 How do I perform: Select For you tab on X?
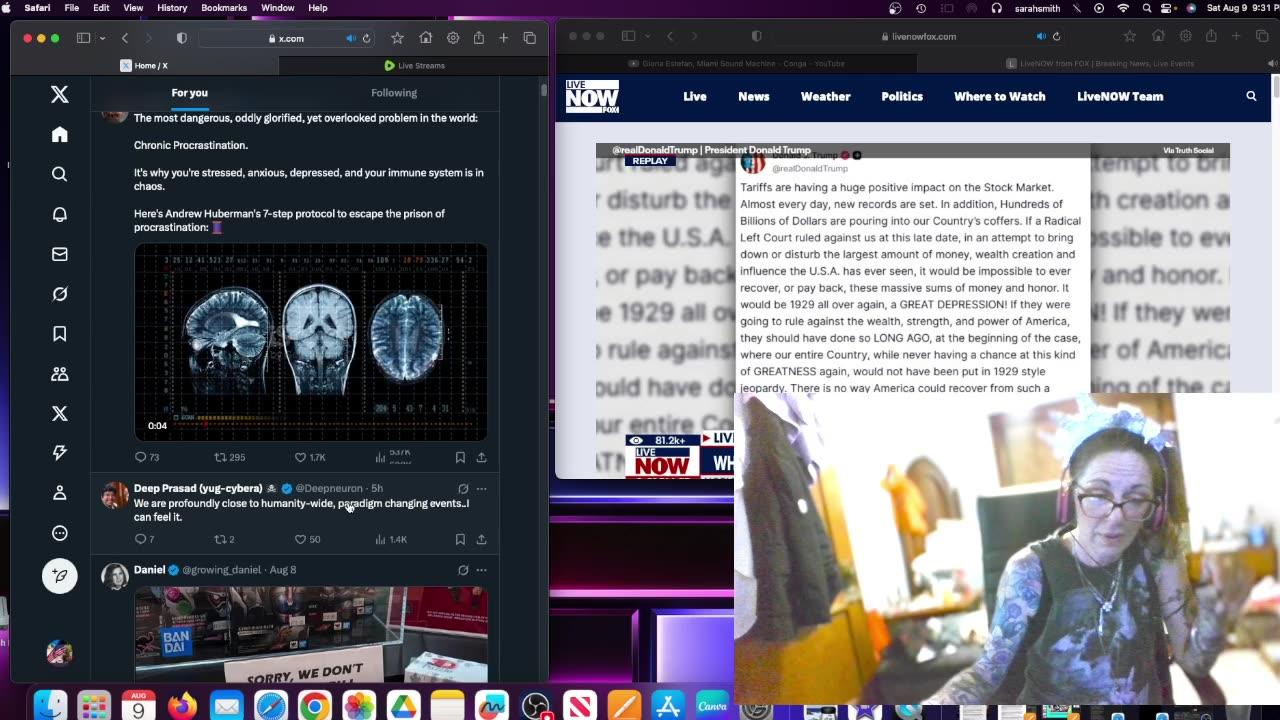click(190, 93)
